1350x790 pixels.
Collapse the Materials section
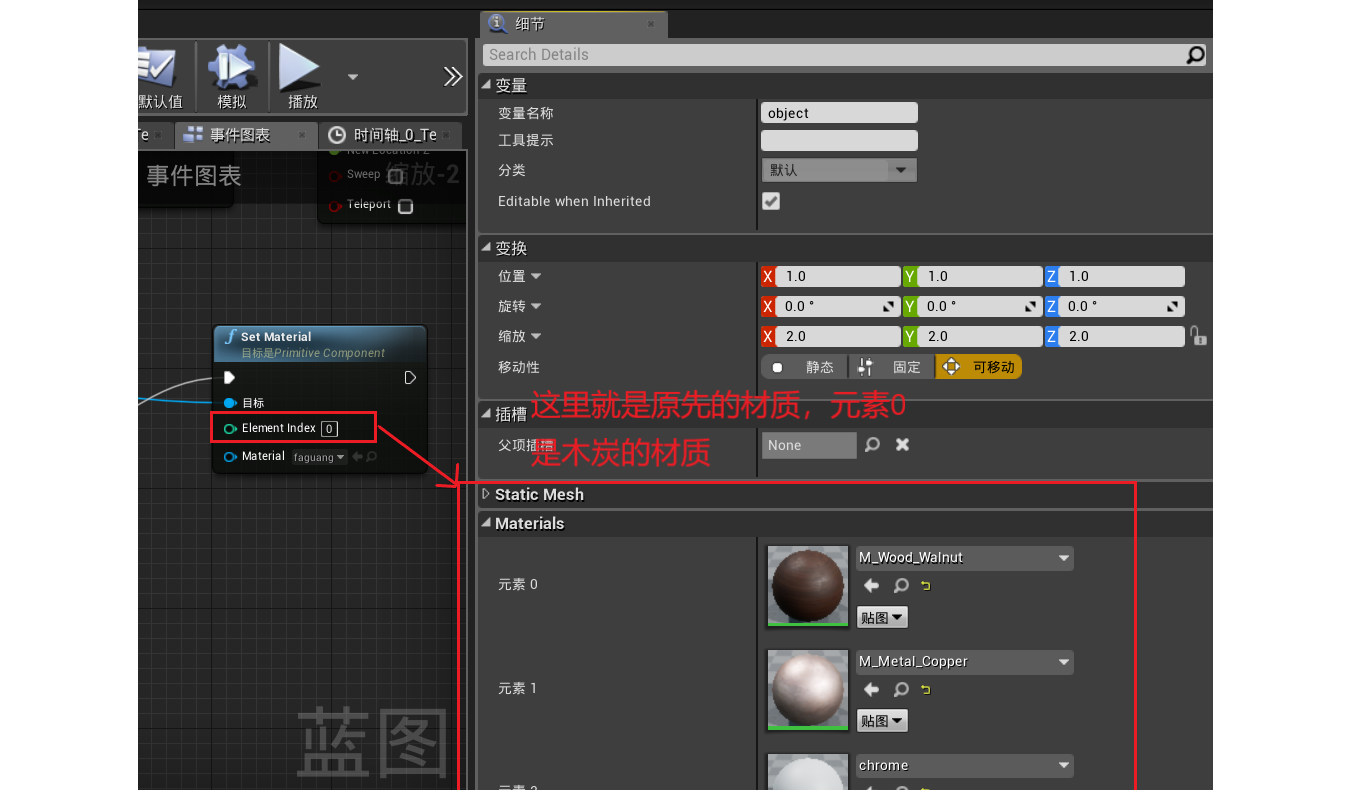click(x=486, y=523)
